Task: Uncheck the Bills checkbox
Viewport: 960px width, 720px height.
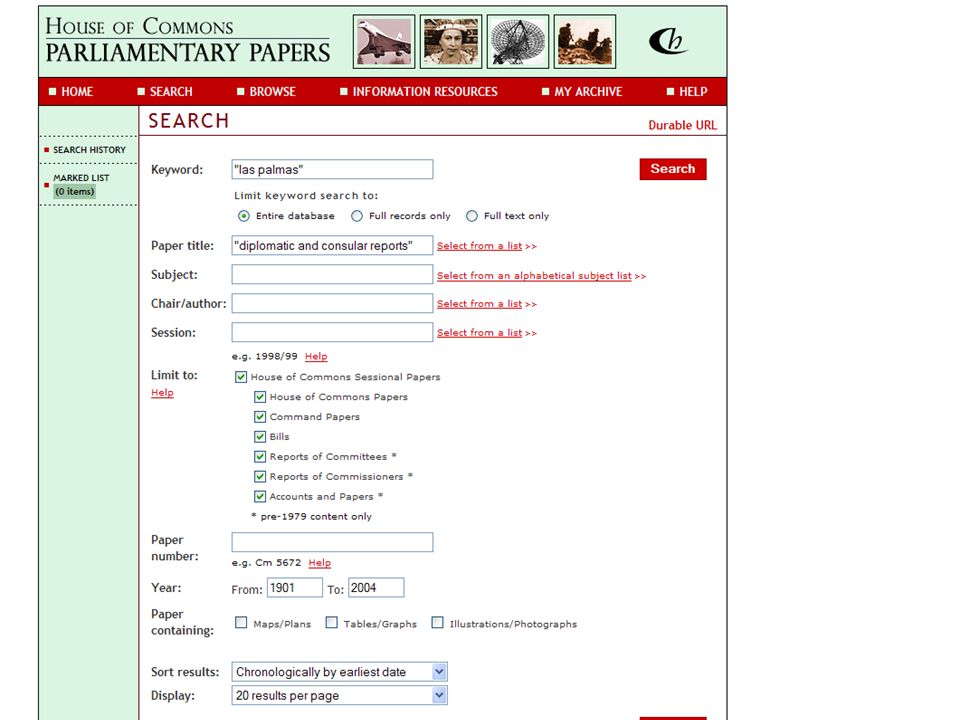Action: [260, 437]
